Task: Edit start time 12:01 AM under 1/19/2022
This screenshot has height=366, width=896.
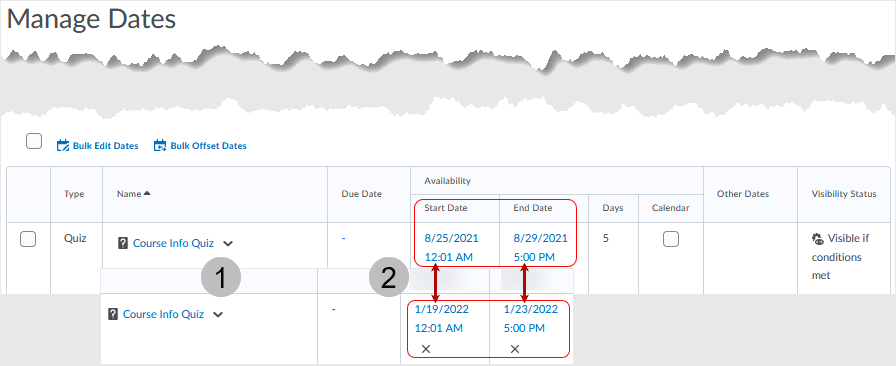Action: pos(439,329)
